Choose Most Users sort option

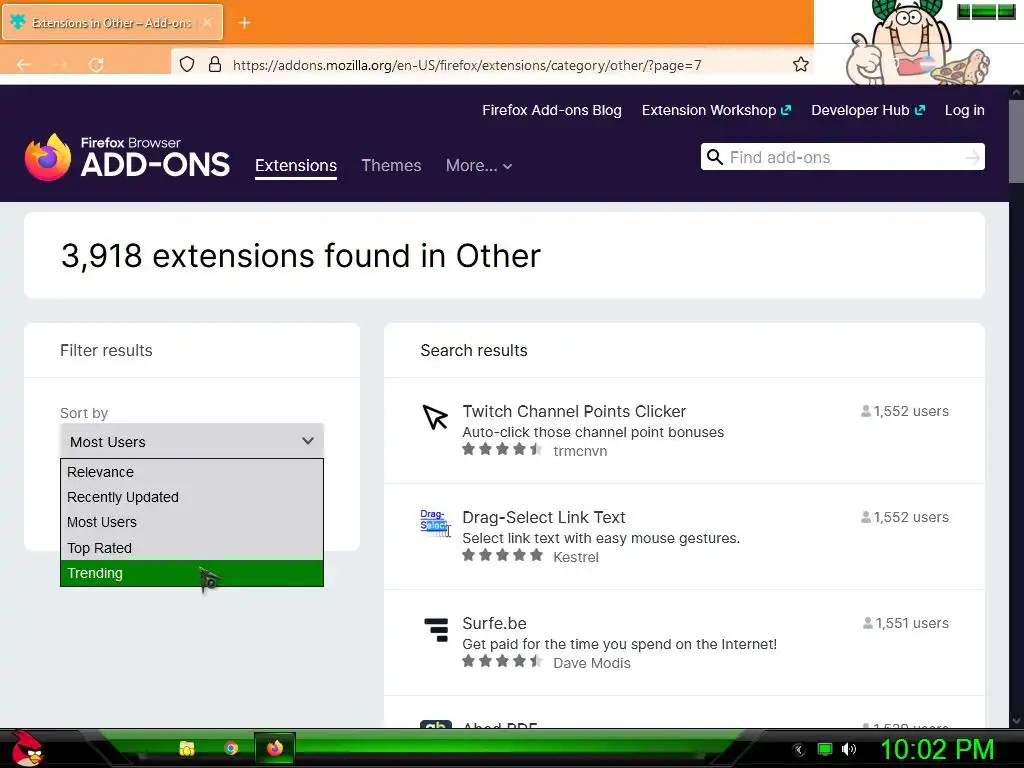(192, 522)
